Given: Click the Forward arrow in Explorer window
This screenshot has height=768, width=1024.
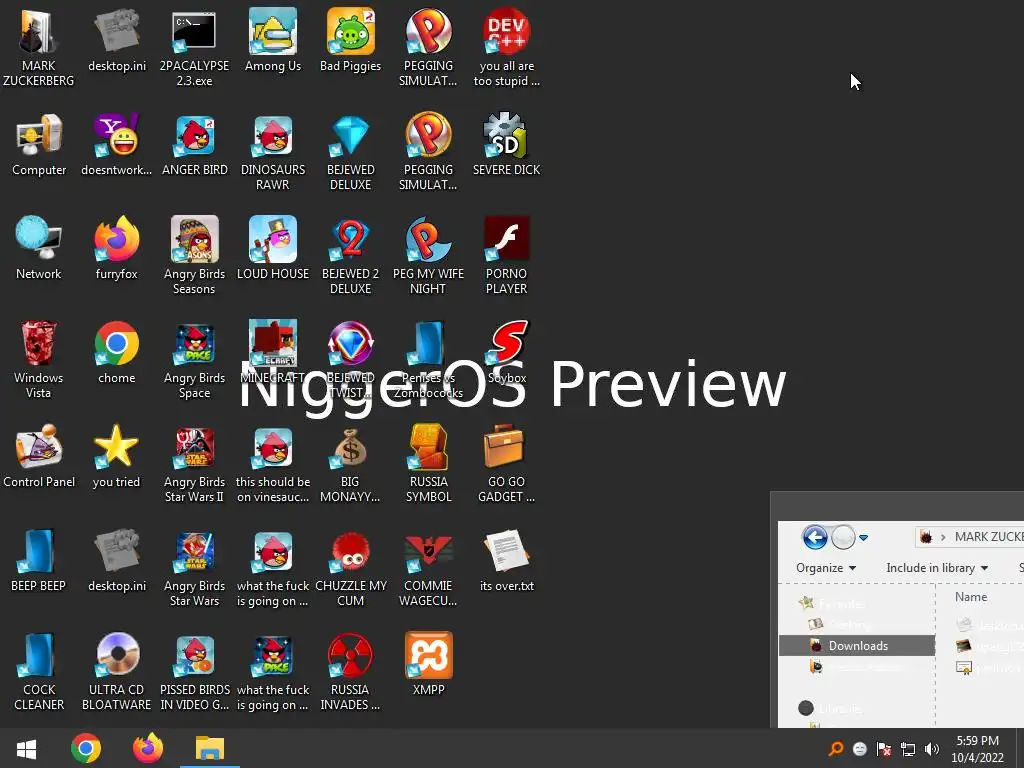Looking at the screenshot, I should (x=843, y=537).
